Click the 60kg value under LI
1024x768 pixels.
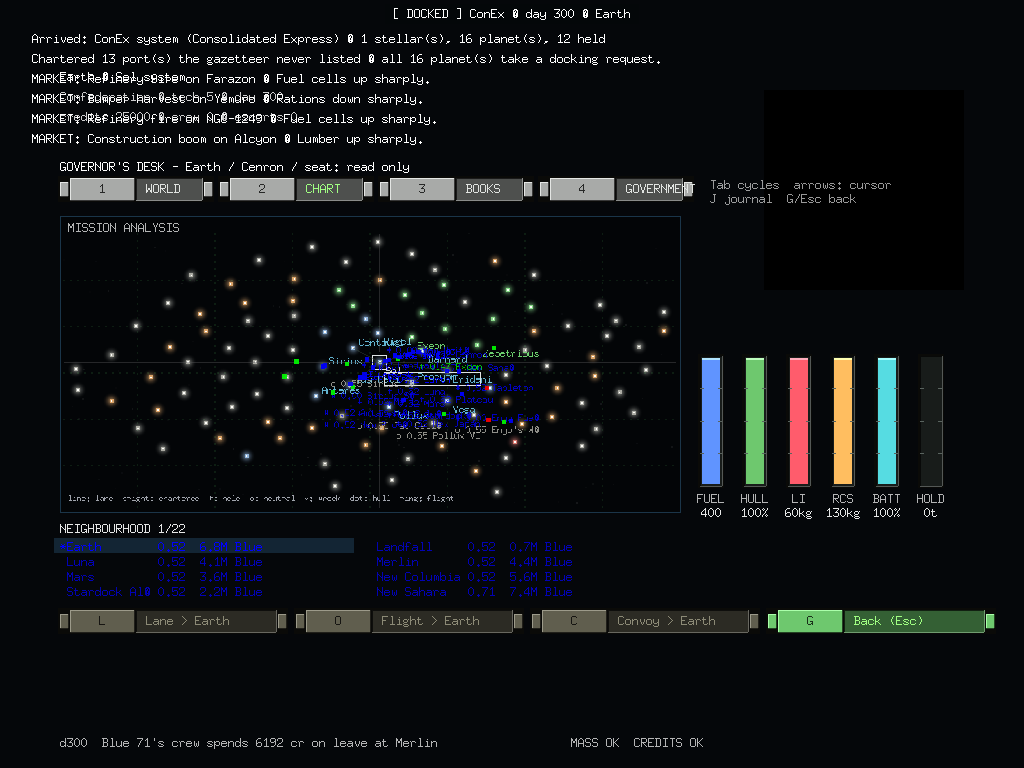[798, 513]
